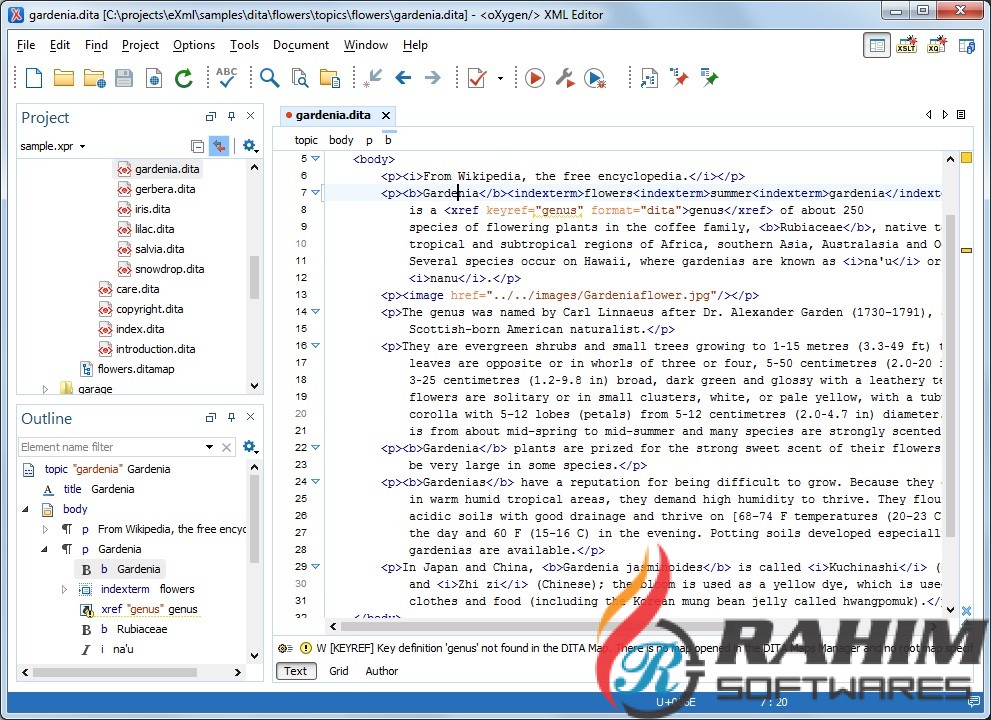This screenshot has height=720, width=991.
Task: Expand the 'From Wikipedia' p outline node
Action: [x=45, y=529]
